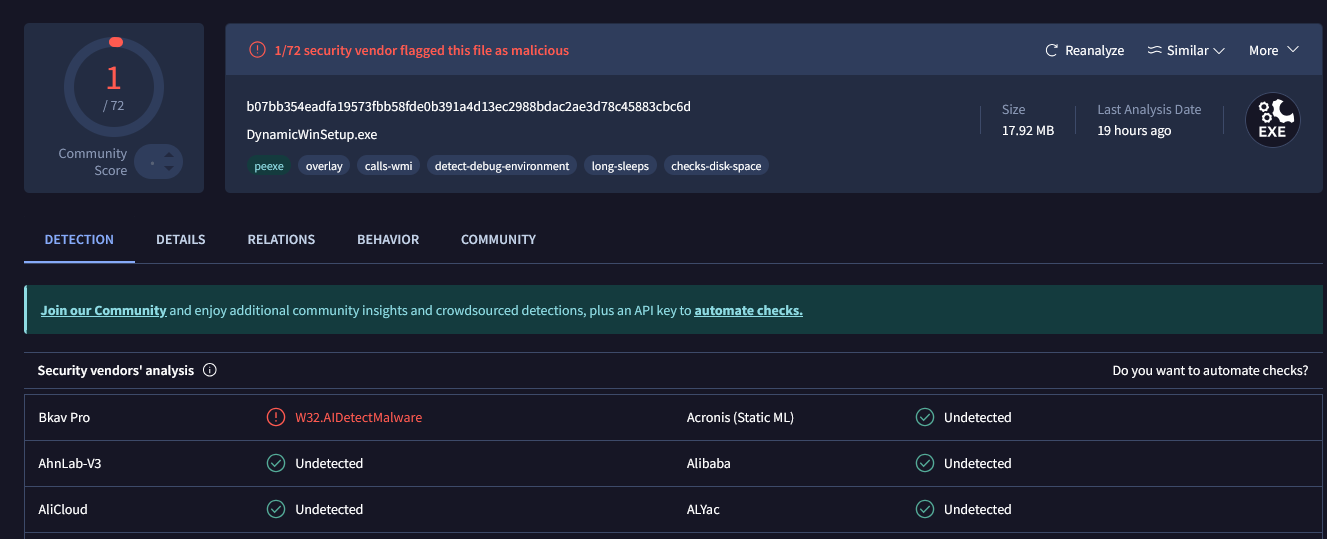The width and height of the screenshot is (1327, 539).
Task: Click AhnLab-V3's green undetected checkmark icon
Action: tap(276, 463)
